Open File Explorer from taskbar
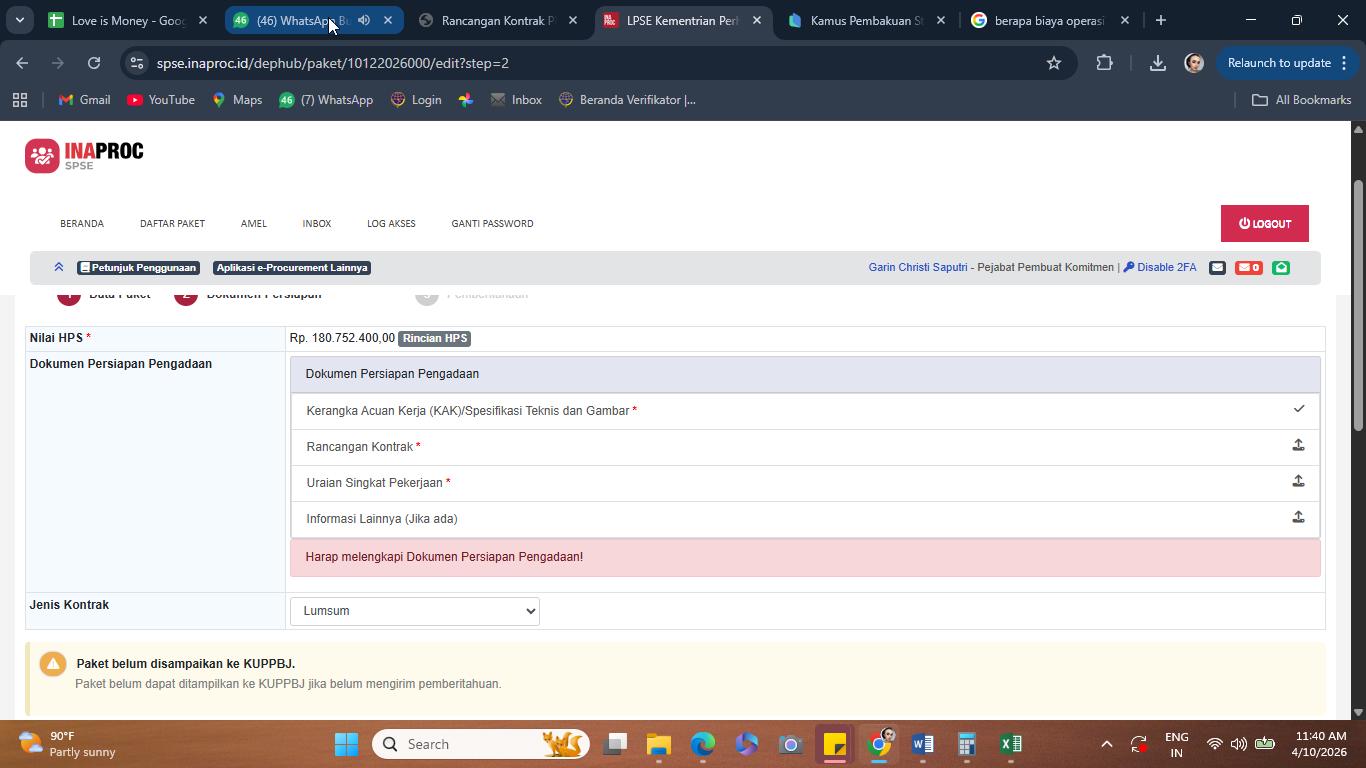Image resolution: width=1366 pixels, height=768 pixels. [x=658, y=744]
